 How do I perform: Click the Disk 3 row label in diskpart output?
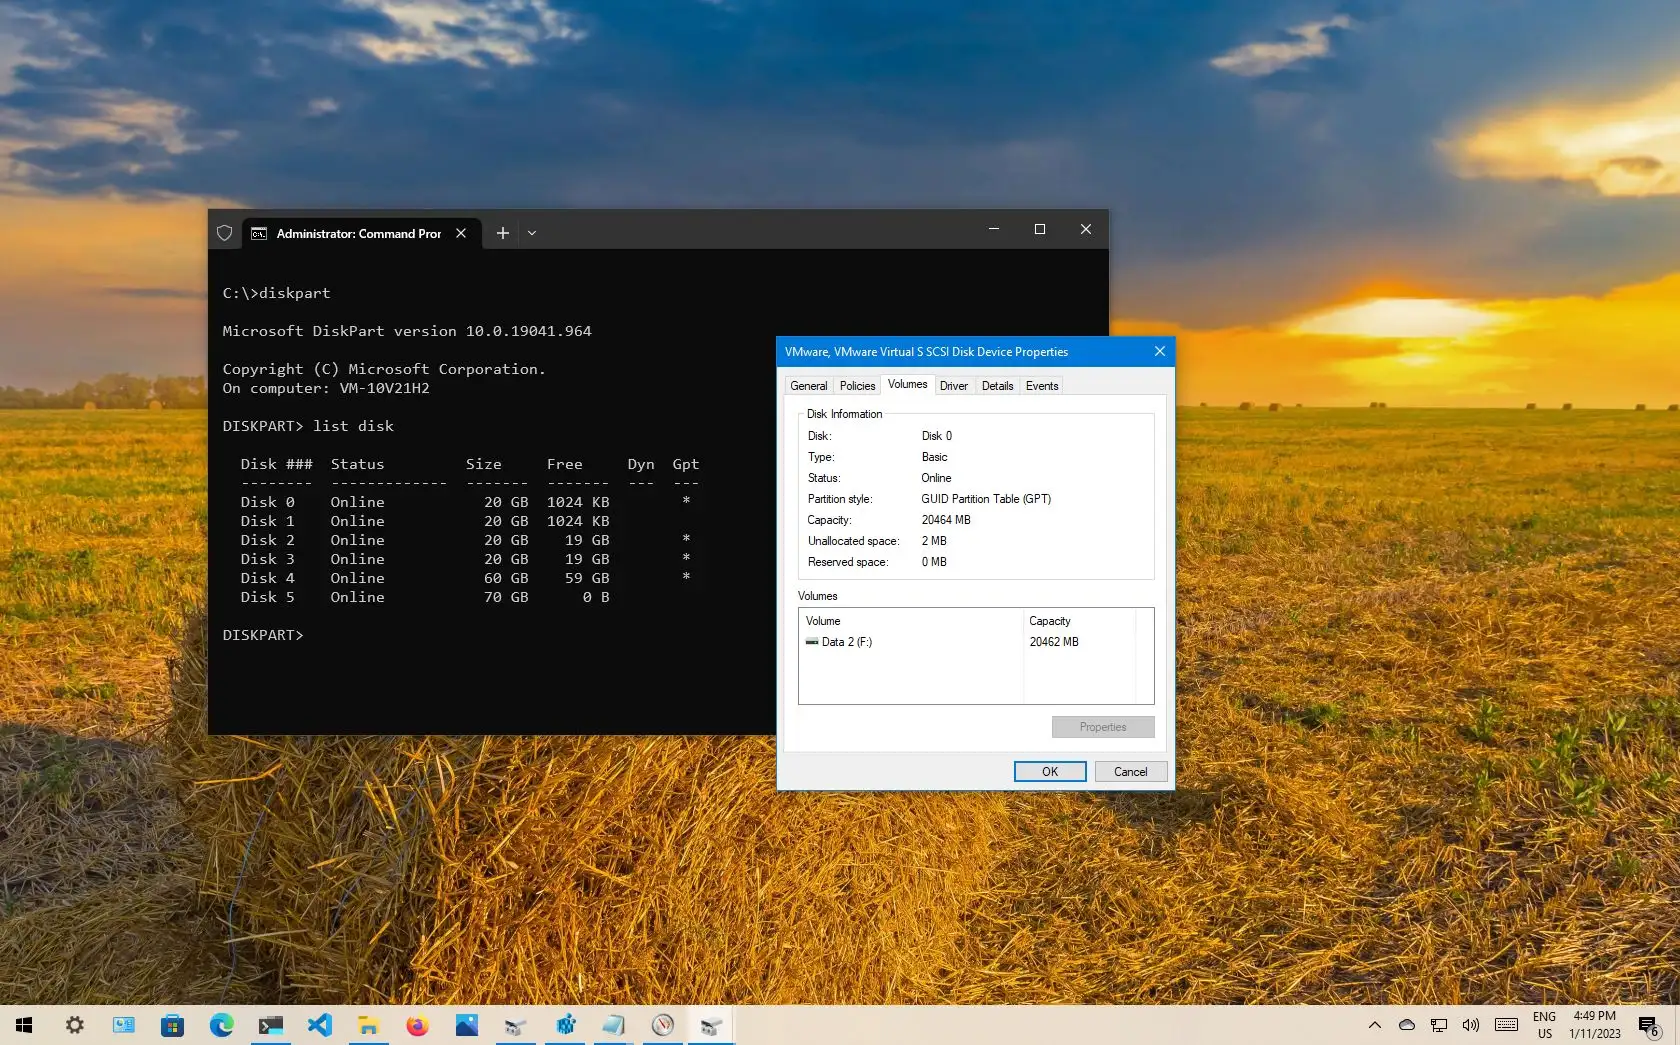(267, 559)
